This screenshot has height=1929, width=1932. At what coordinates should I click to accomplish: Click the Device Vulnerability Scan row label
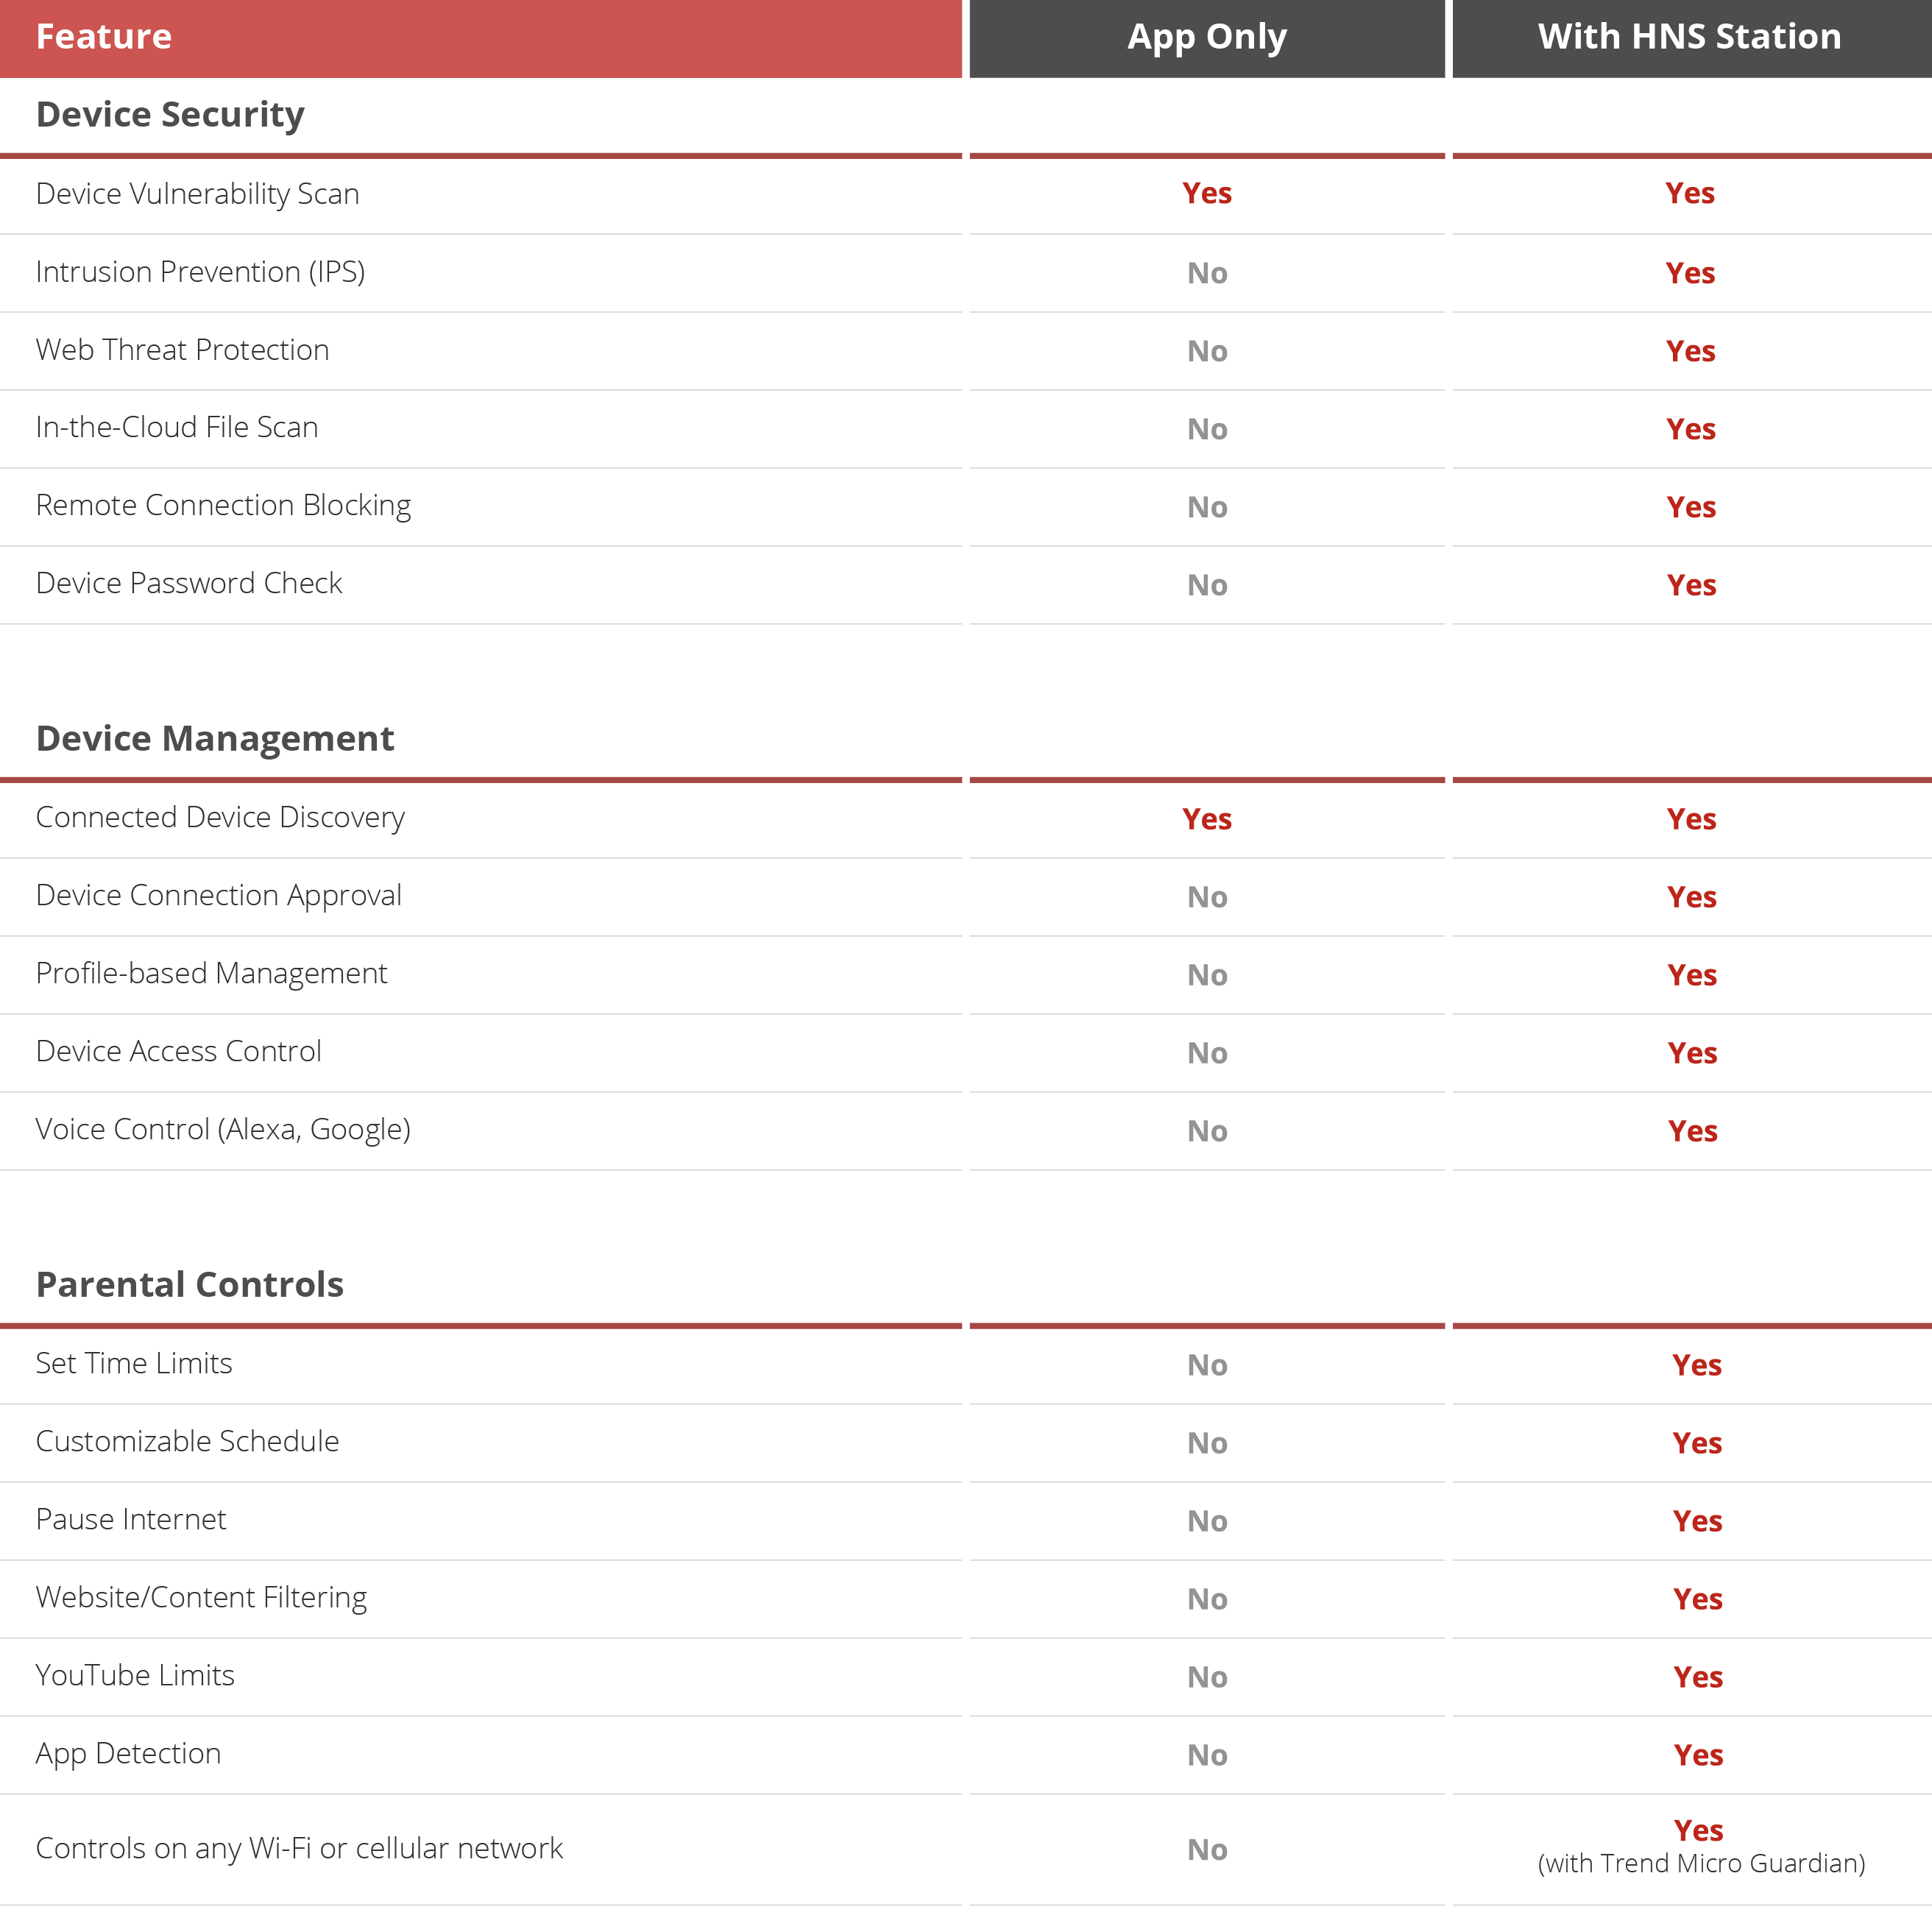click(x=197, y=194)
